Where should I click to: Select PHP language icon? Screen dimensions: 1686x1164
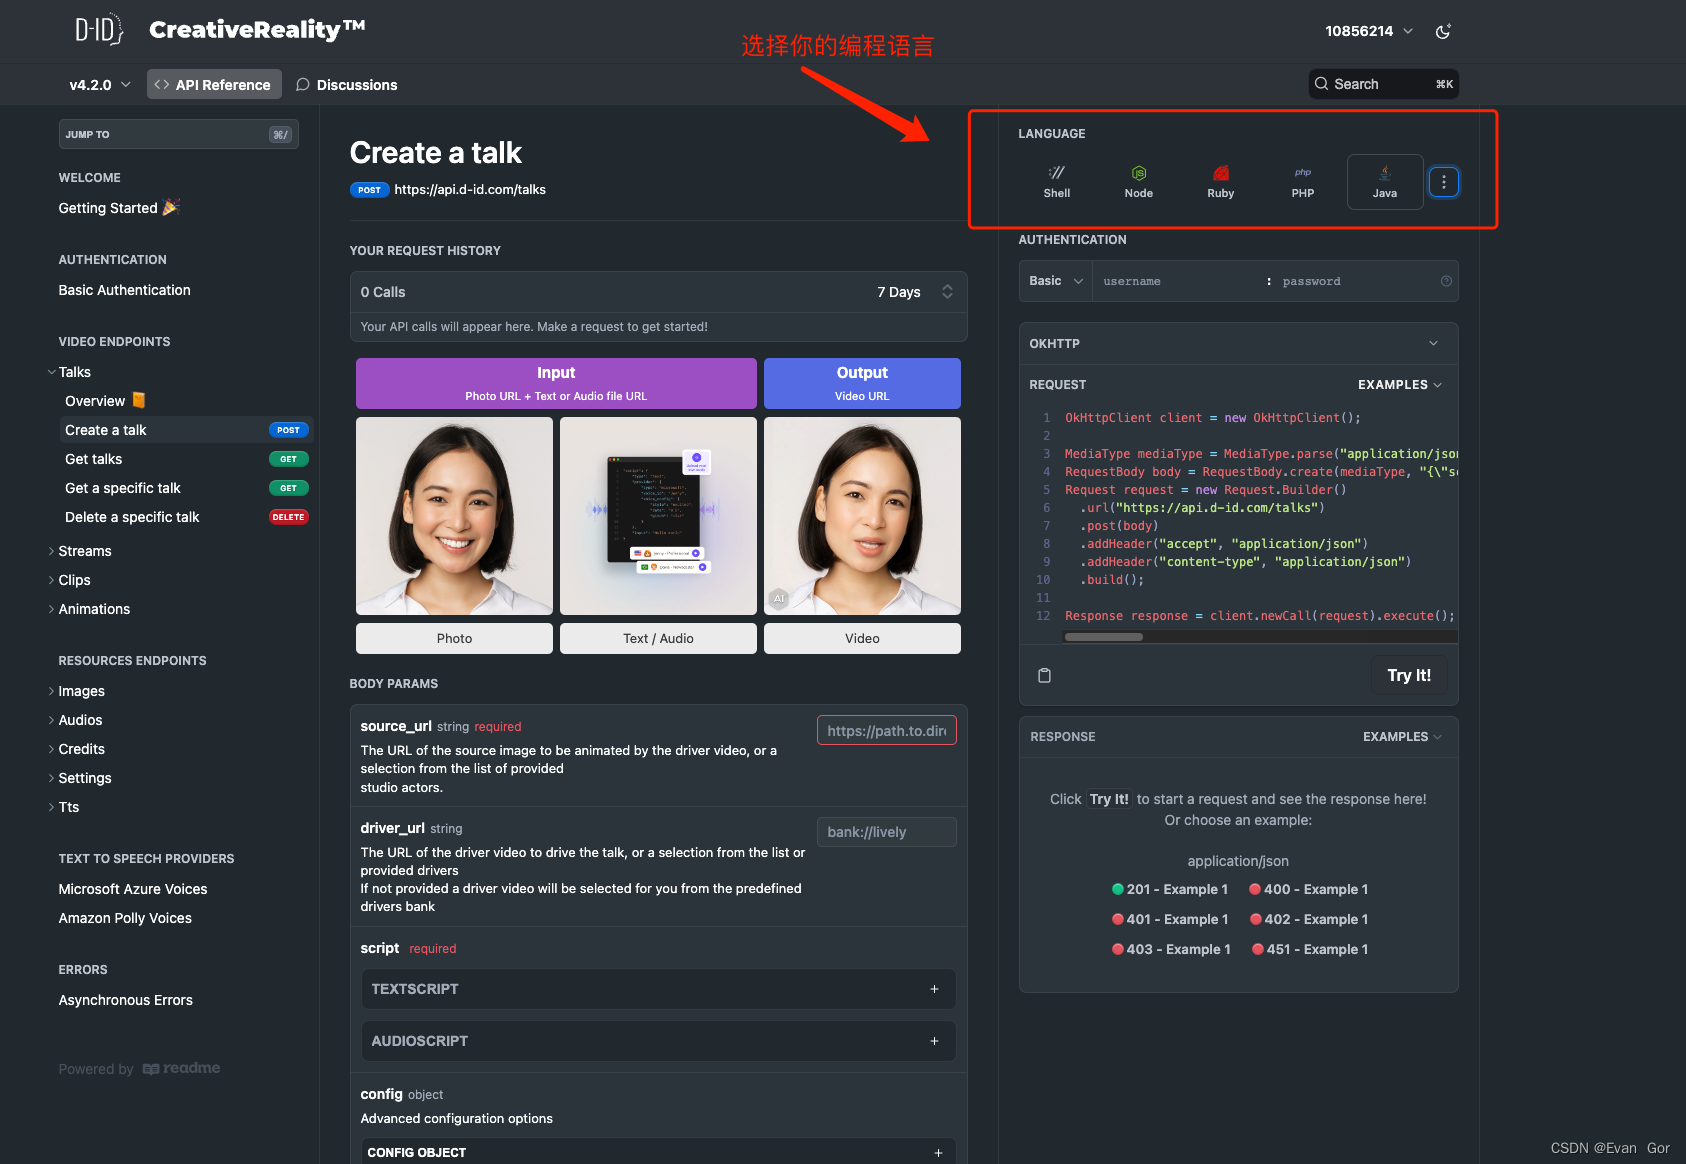click(x=1303, y=182)
